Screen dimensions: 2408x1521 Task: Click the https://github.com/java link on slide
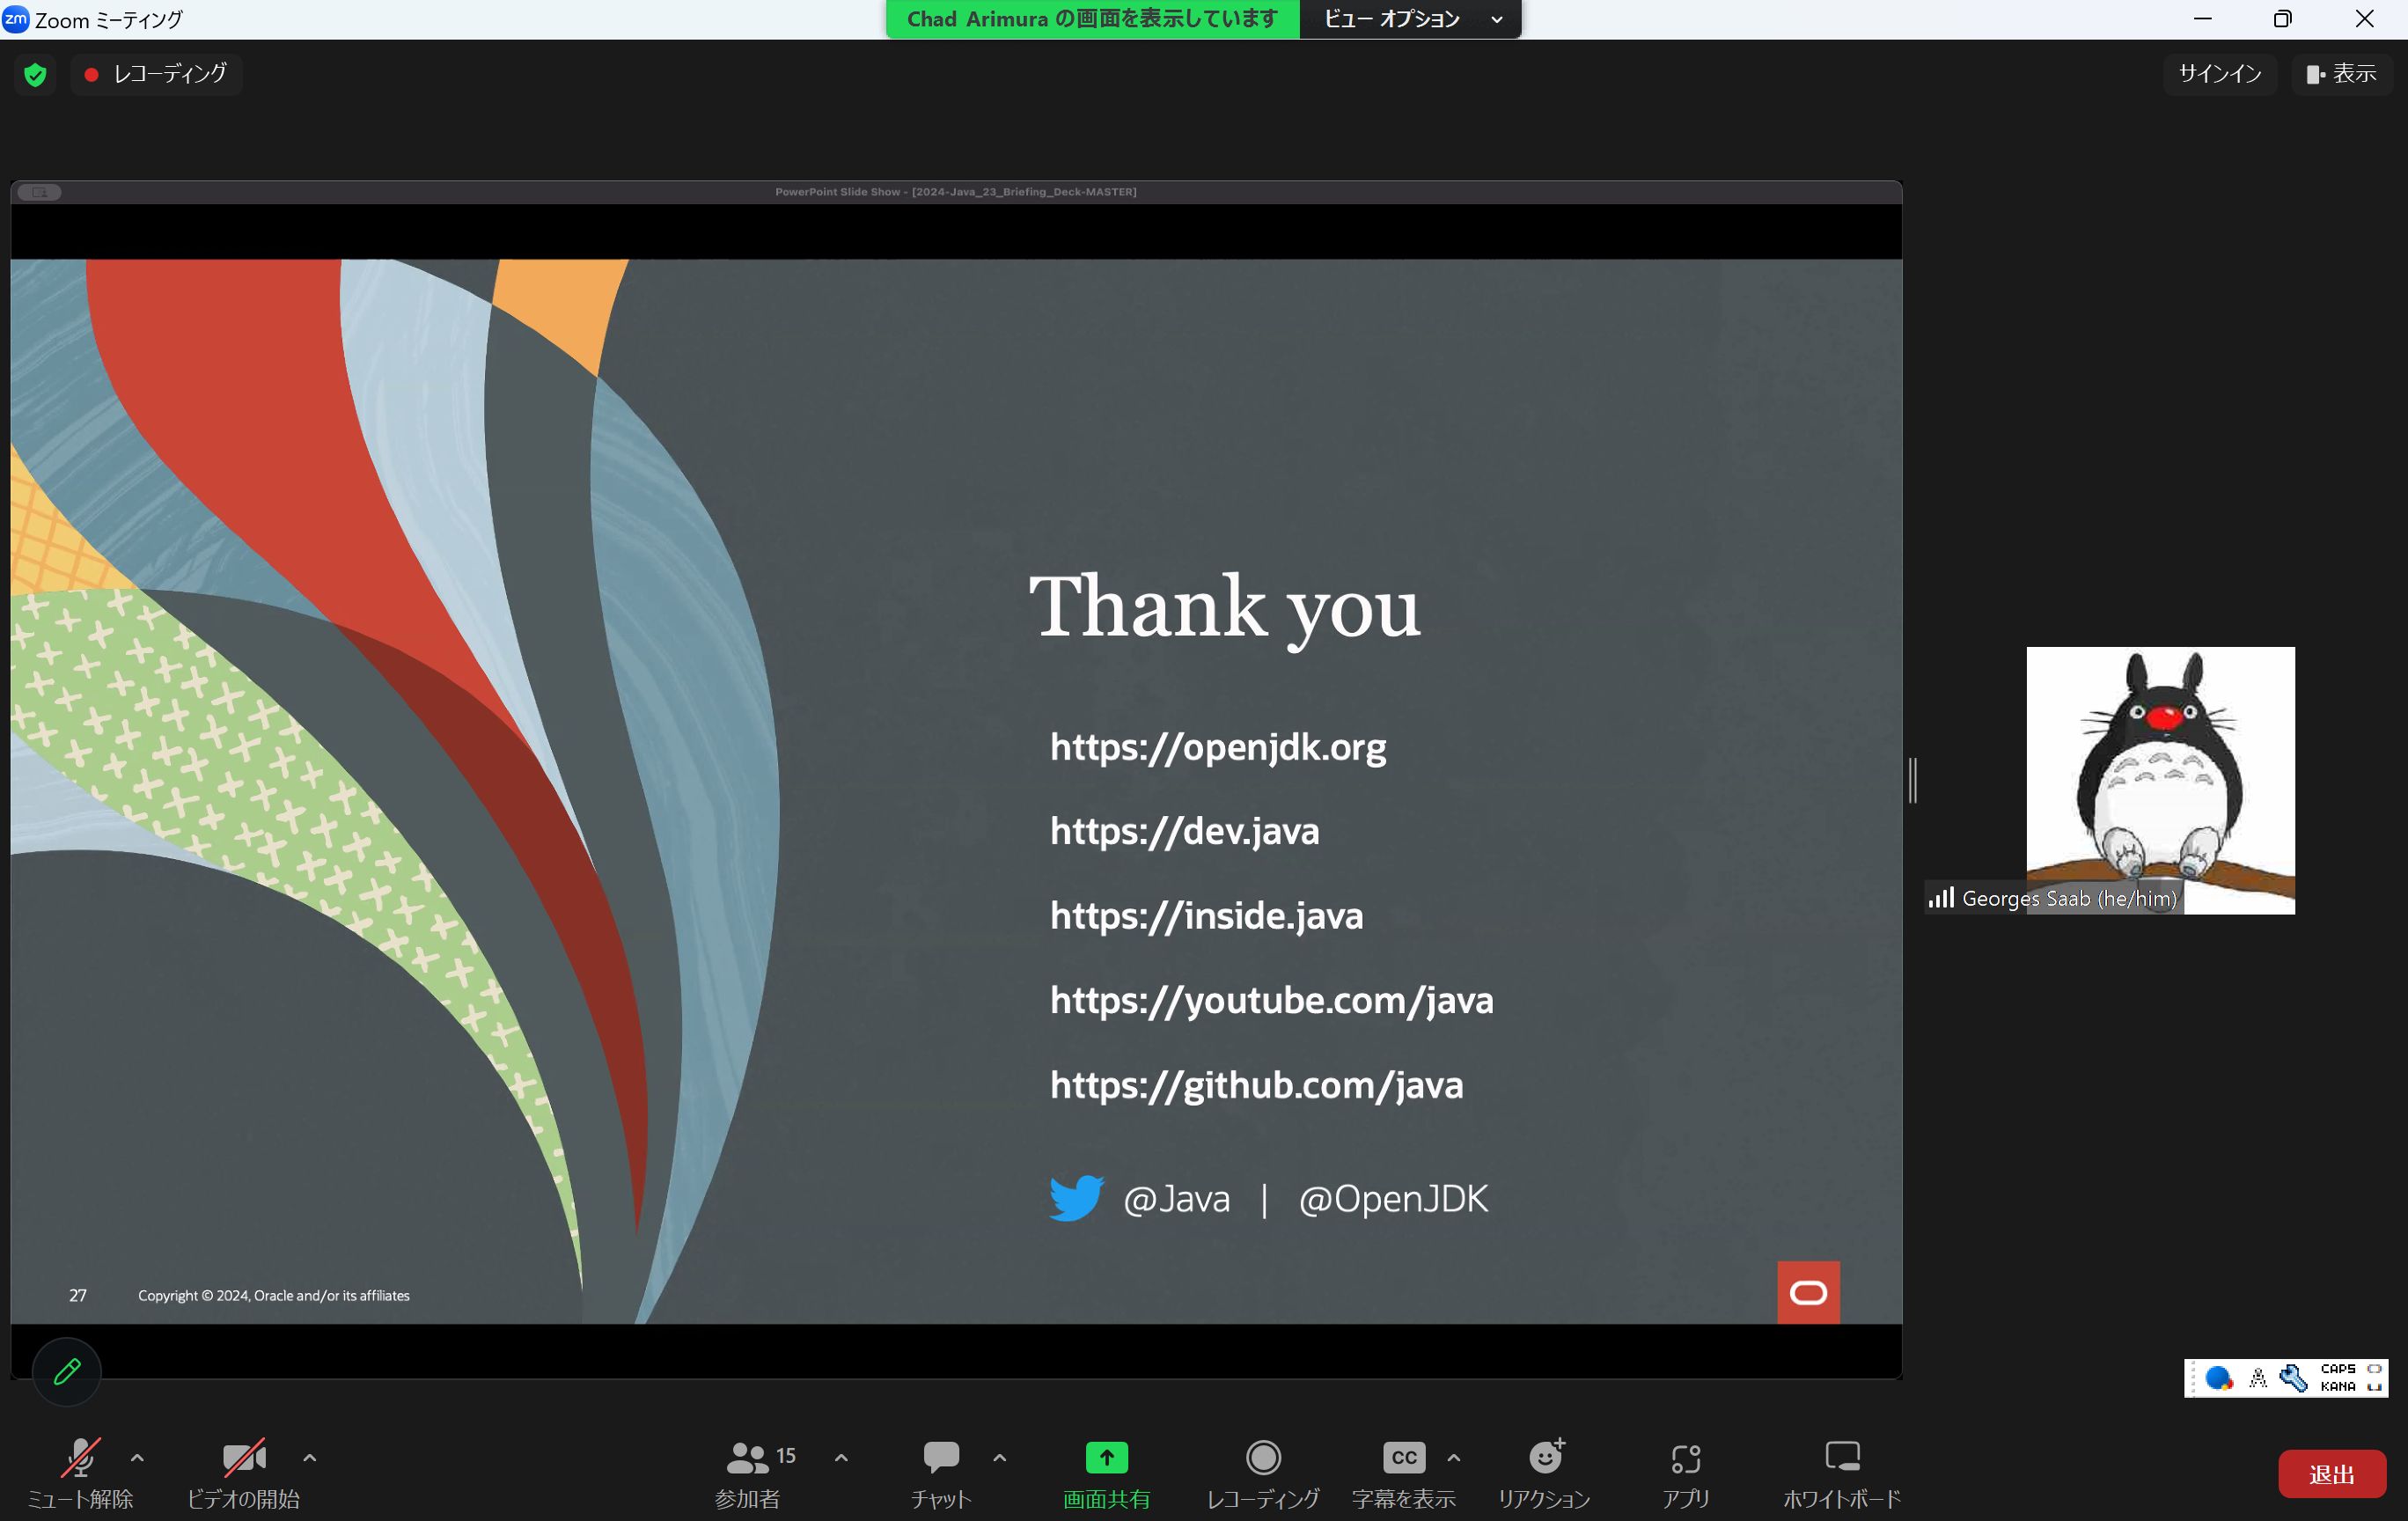1256,1085
